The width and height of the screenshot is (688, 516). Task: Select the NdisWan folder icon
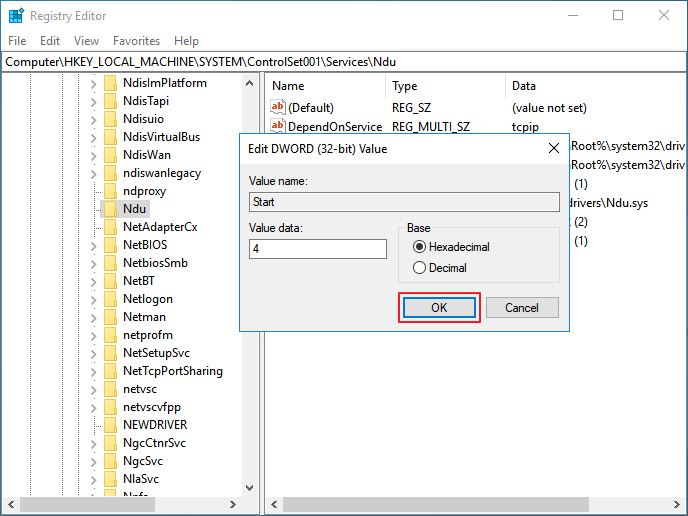111,155
